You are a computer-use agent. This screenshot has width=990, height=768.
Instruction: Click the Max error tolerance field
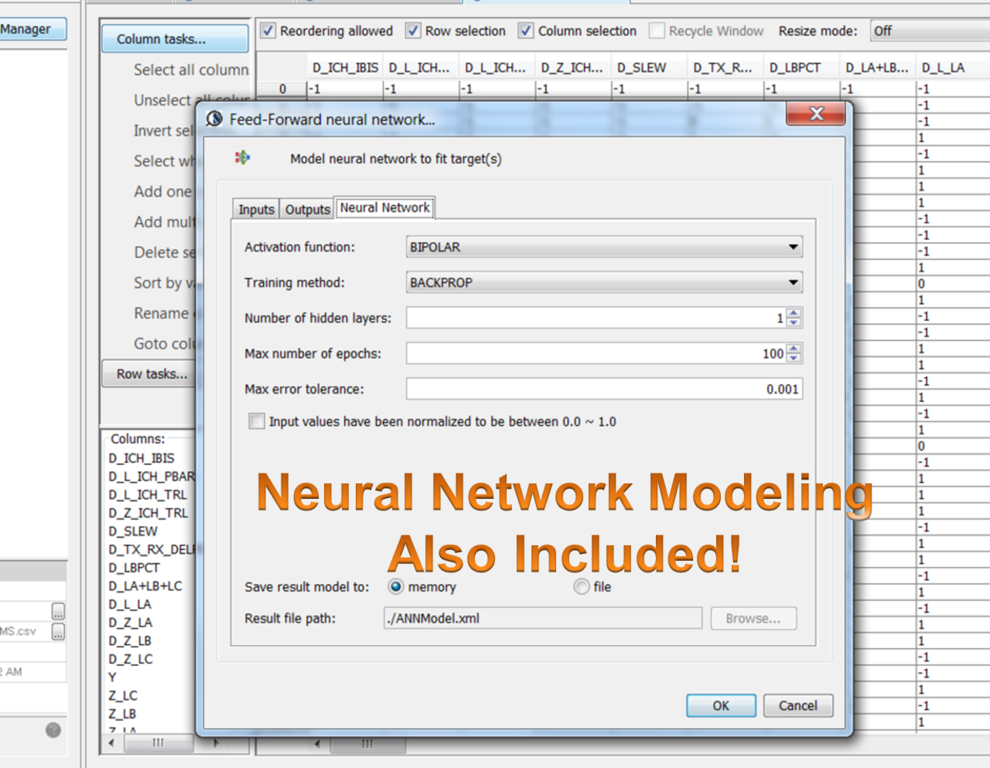click(604, 389)
